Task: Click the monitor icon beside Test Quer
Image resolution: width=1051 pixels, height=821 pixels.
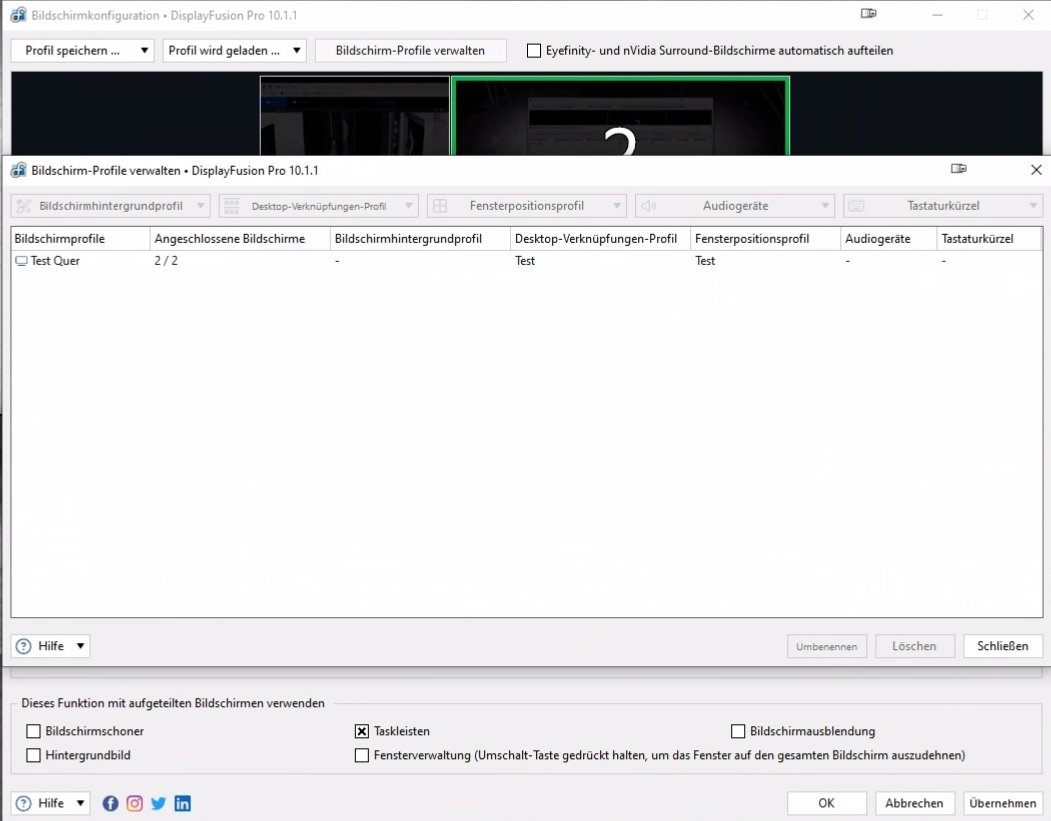Action: (x=21, y=261)
